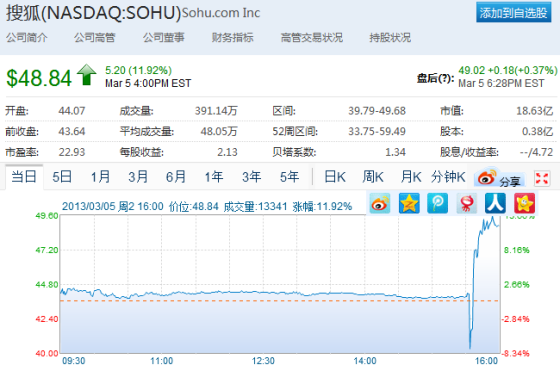
Task: Open 财务指标 financial indicators link
Action: (x=232, y=37)
